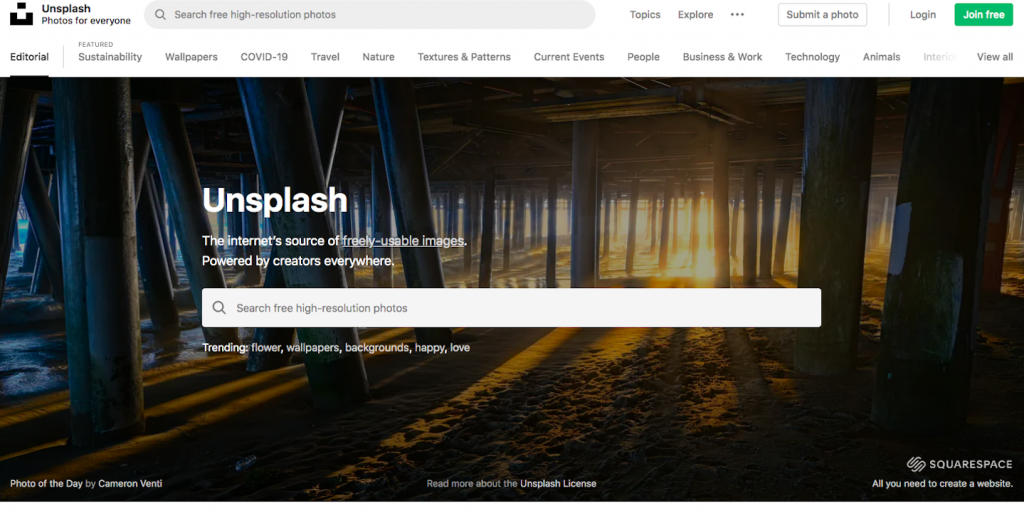Open the three-dots more menu

[737, 15]
